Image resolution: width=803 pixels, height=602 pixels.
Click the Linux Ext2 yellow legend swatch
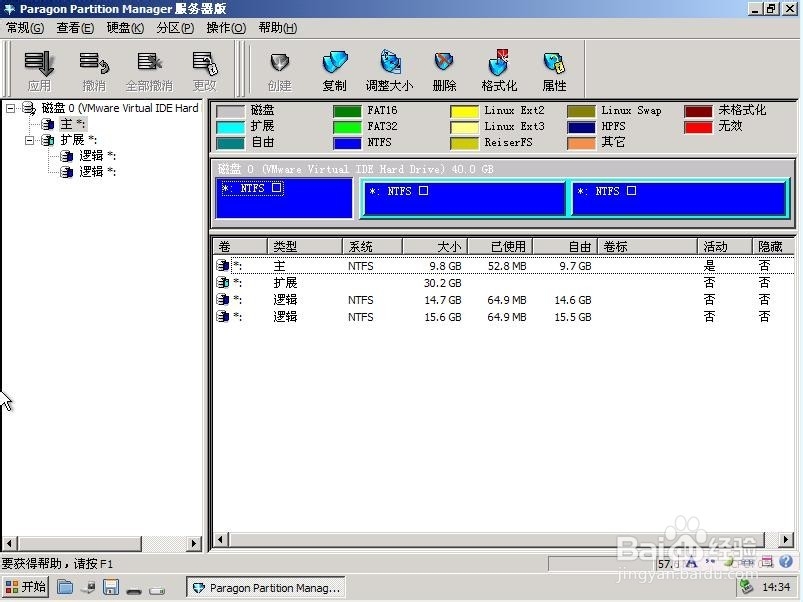point(464,111)
